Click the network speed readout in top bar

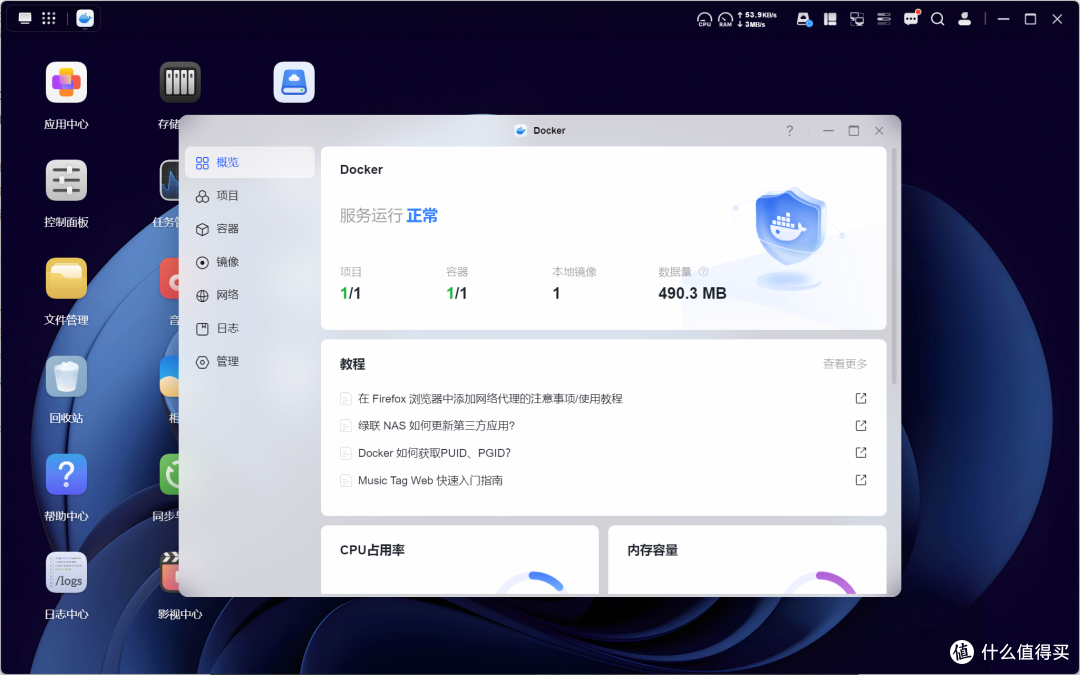pos(757,19)
